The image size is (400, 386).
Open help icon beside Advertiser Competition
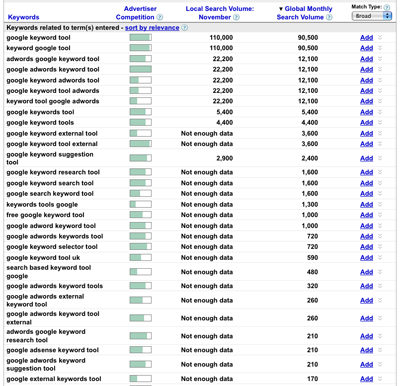coord(160,17)
